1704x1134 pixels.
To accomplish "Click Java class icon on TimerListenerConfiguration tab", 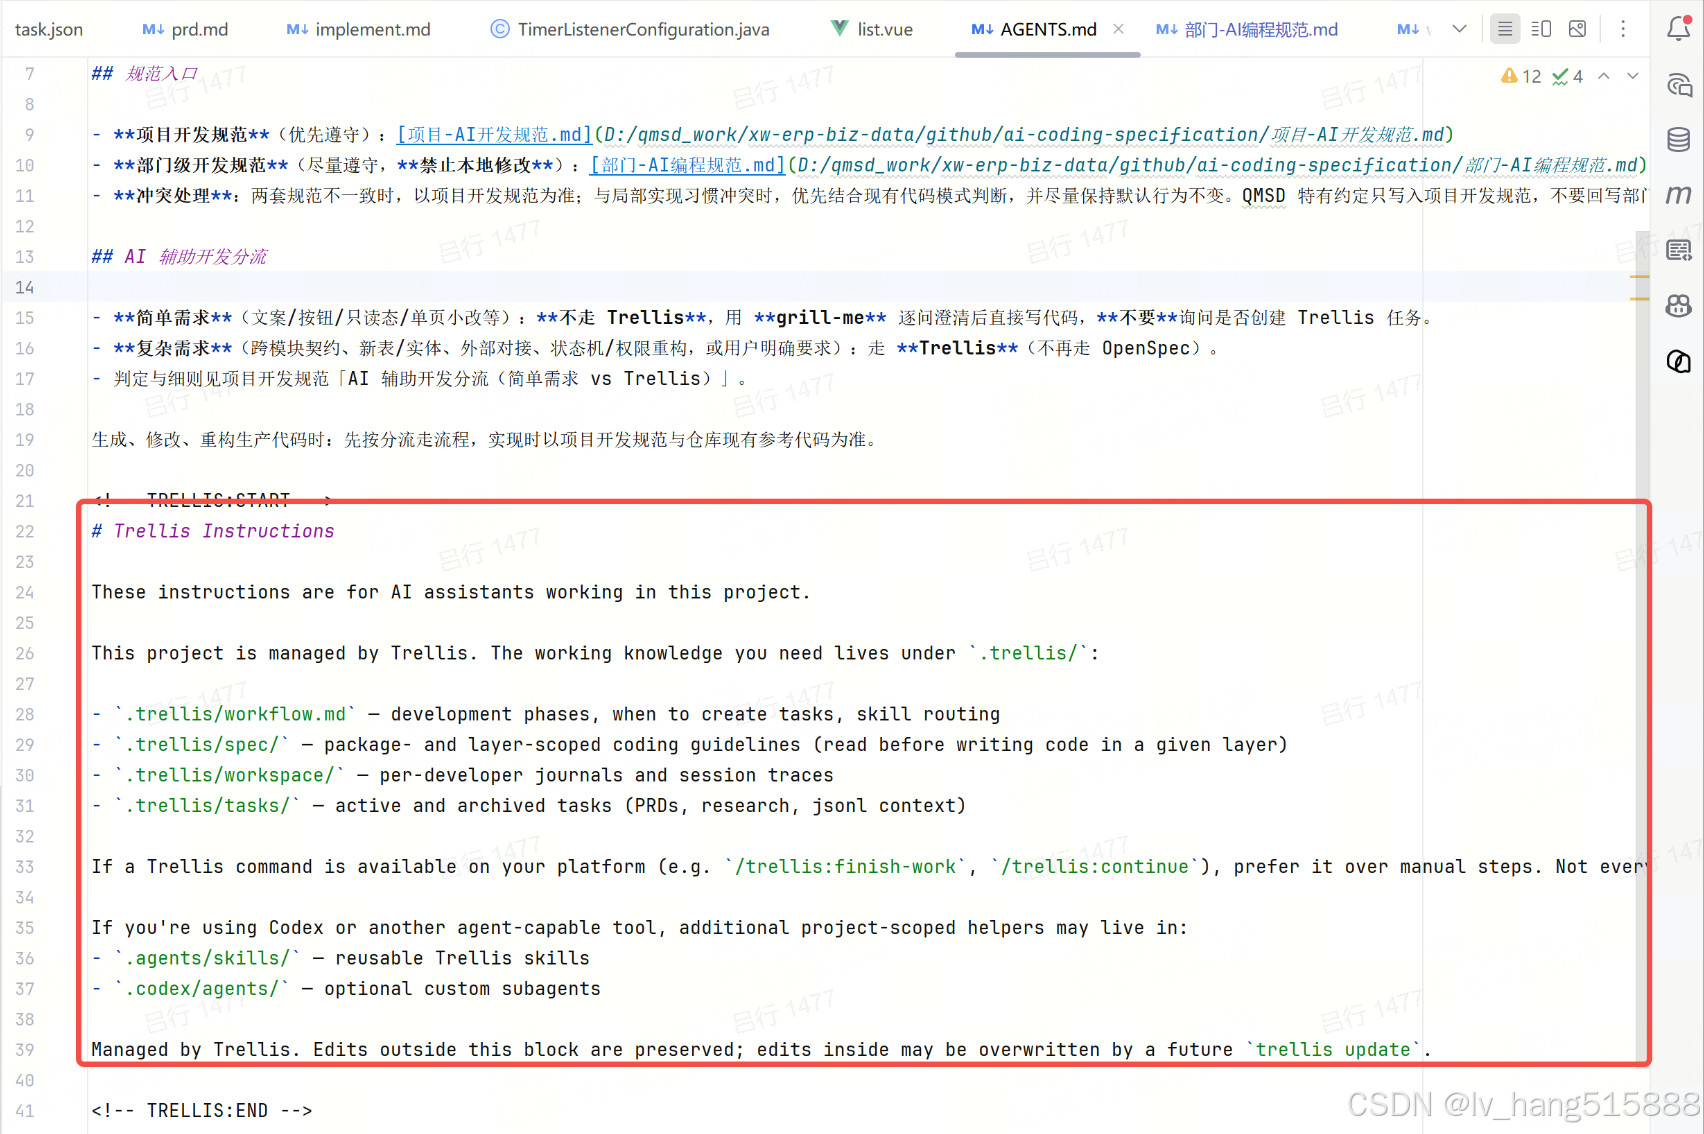I will tap(500, 29).
